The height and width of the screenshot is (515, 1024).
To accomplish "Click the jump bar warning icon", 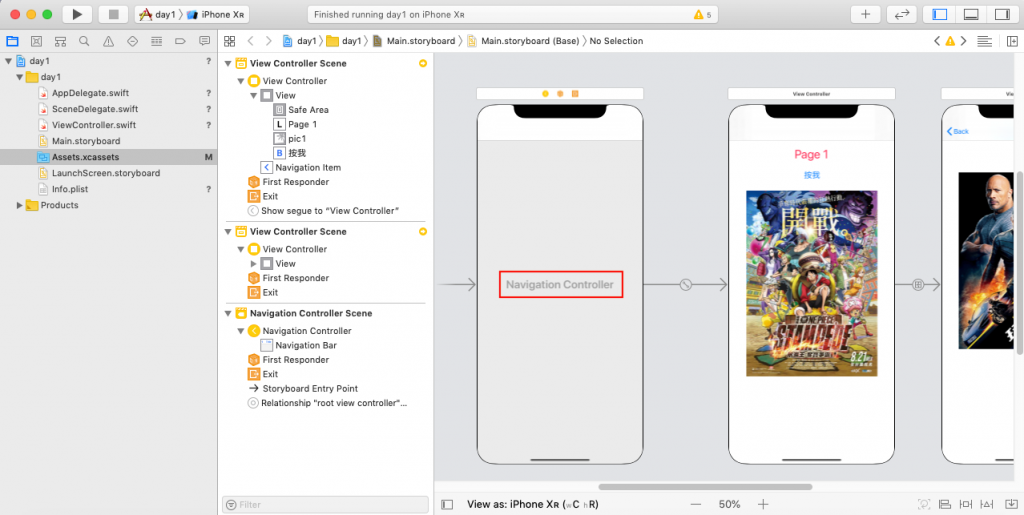I will (950, 41).
